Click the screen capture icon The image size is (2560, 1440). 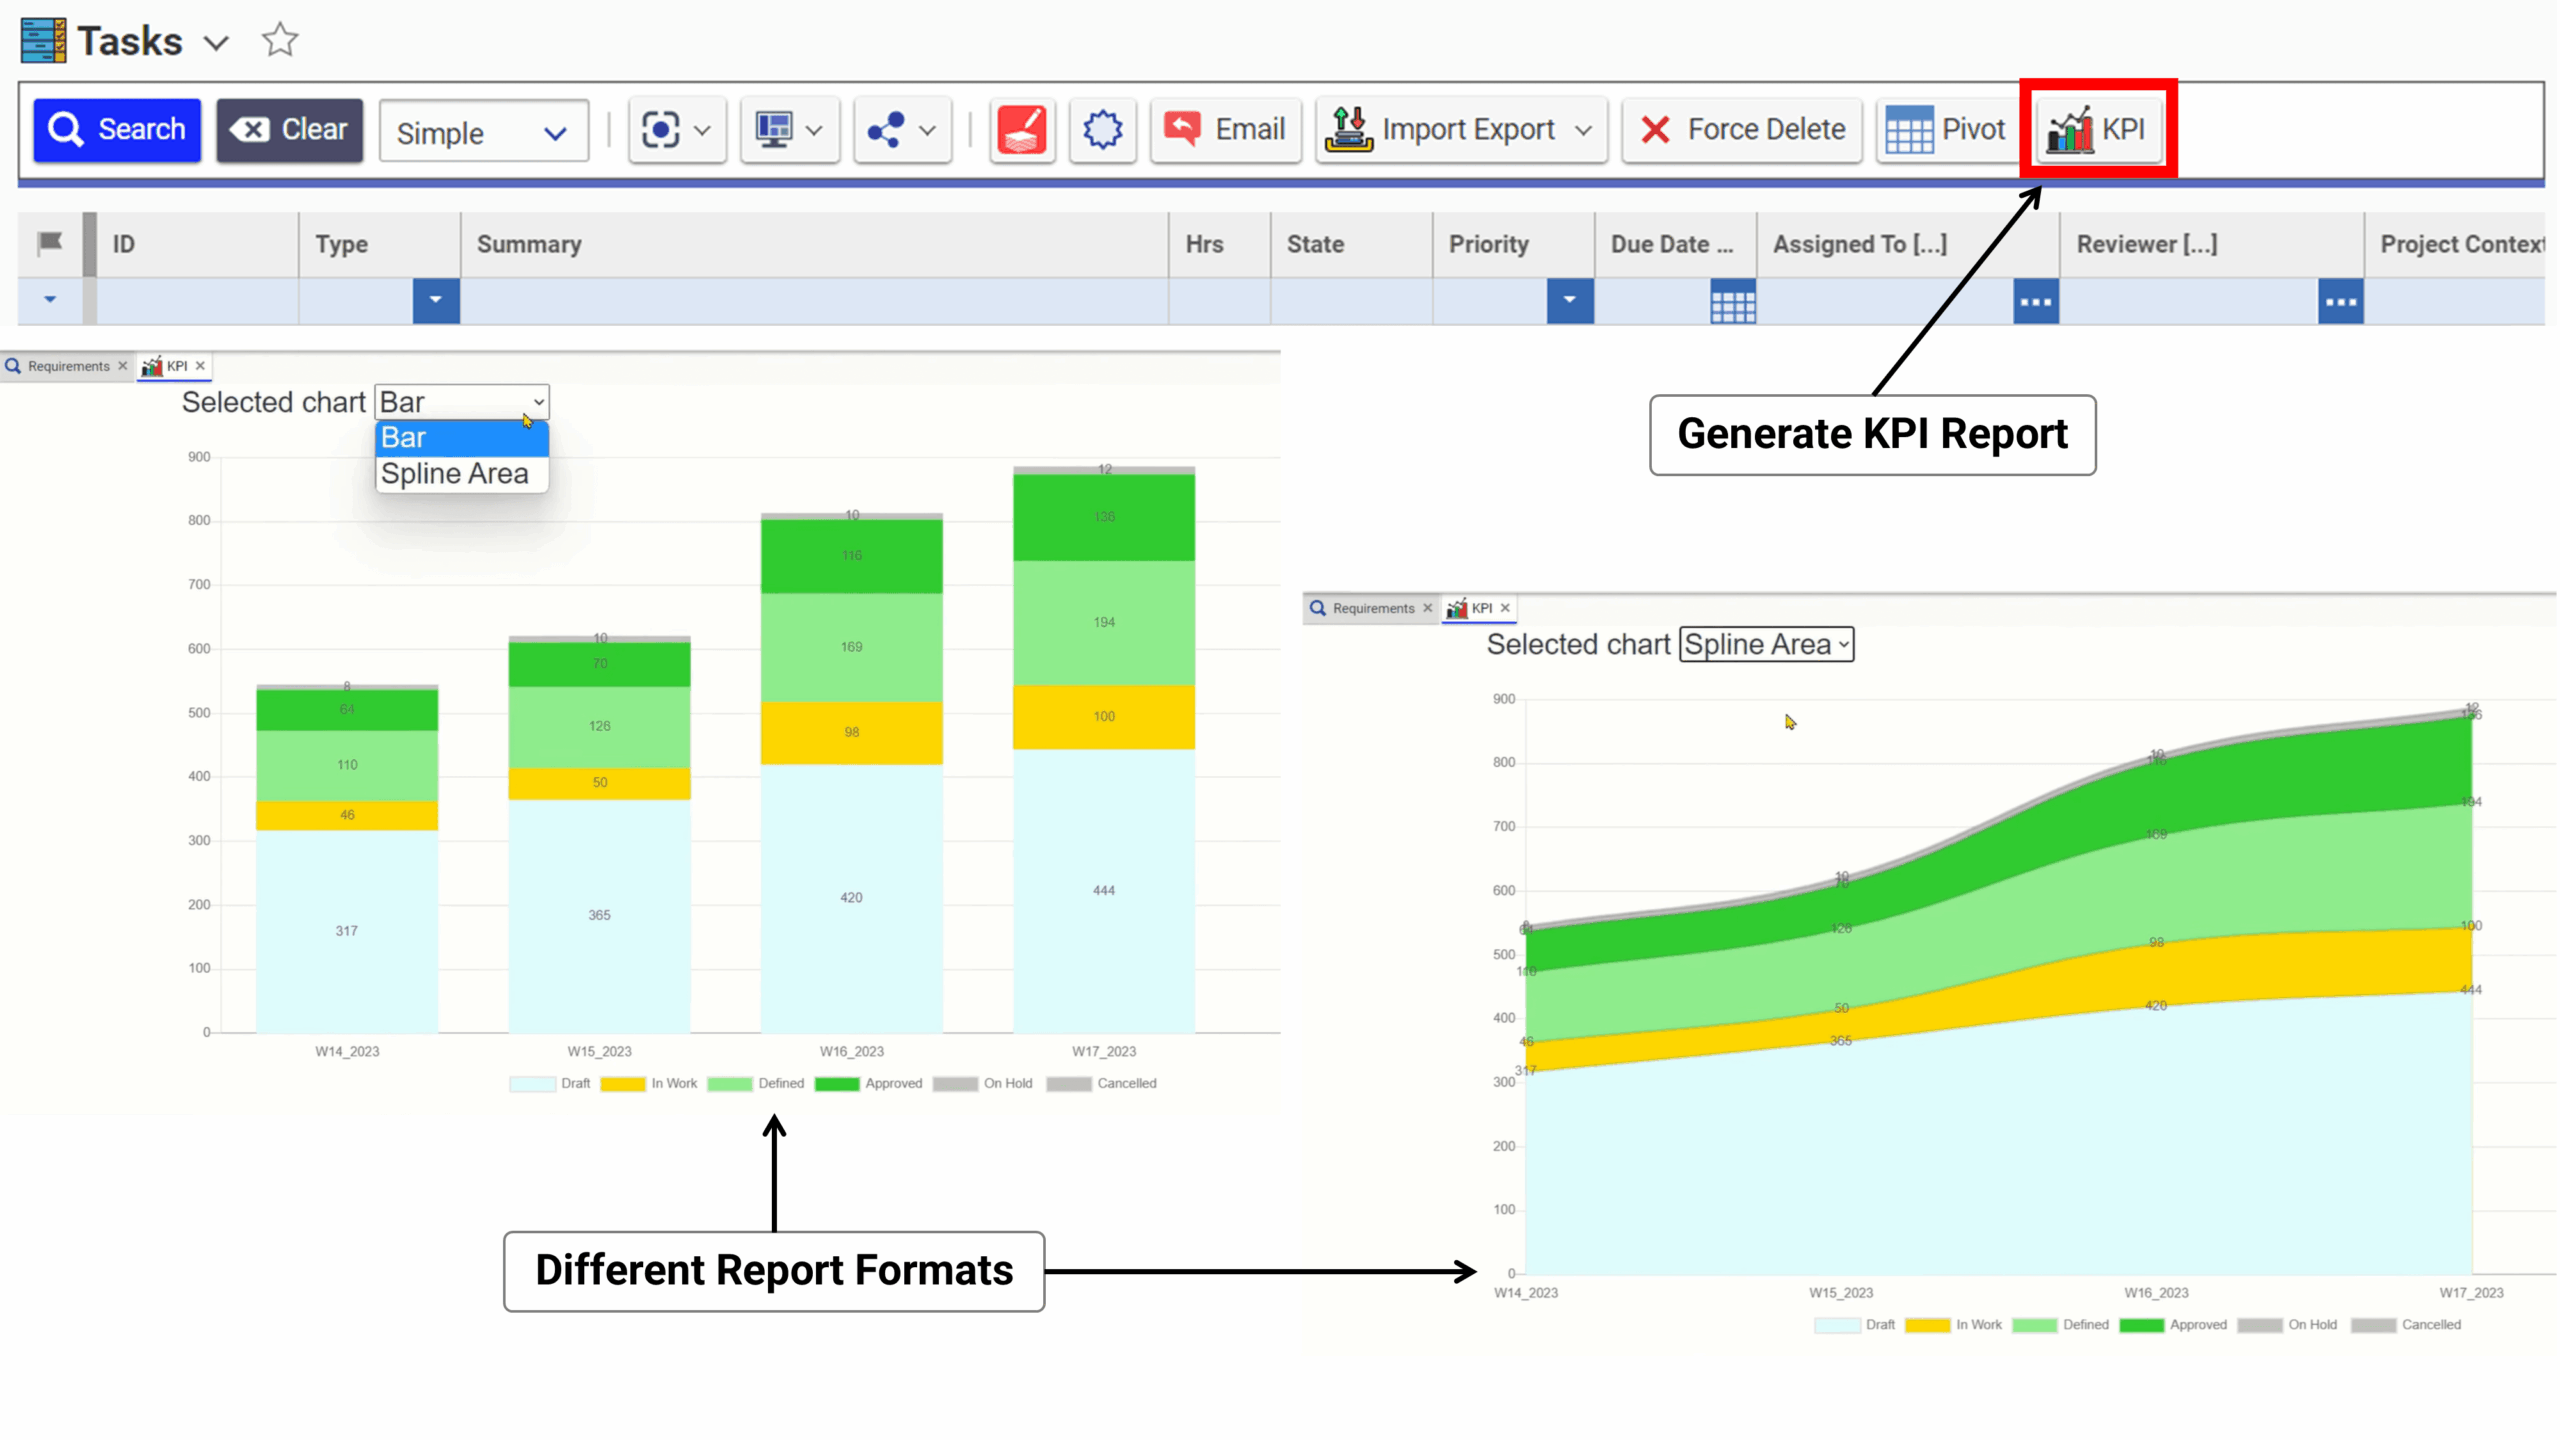click(661, 130)
